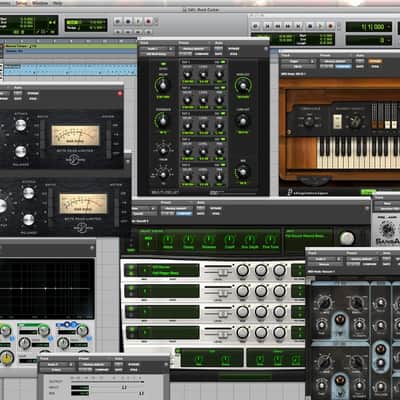The image size is (400, 400).
Task: Click the Mix knob in the delay plugin
Action: click(x=243, y=172)
